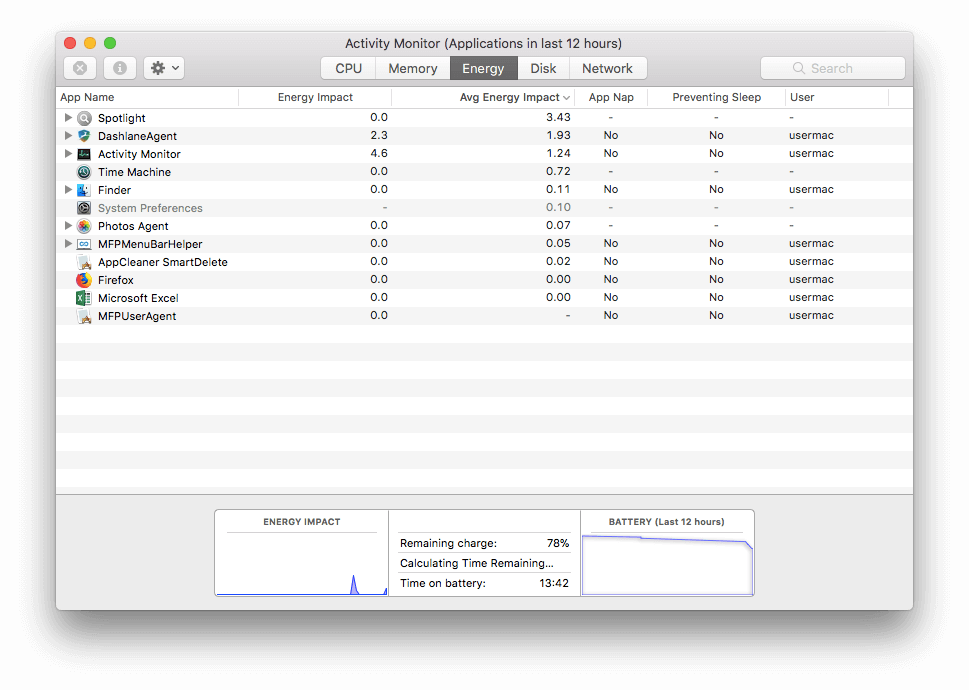This screenshot has width=969, height=690.
Task: Click the window title text
Action: tap(483, 43)
